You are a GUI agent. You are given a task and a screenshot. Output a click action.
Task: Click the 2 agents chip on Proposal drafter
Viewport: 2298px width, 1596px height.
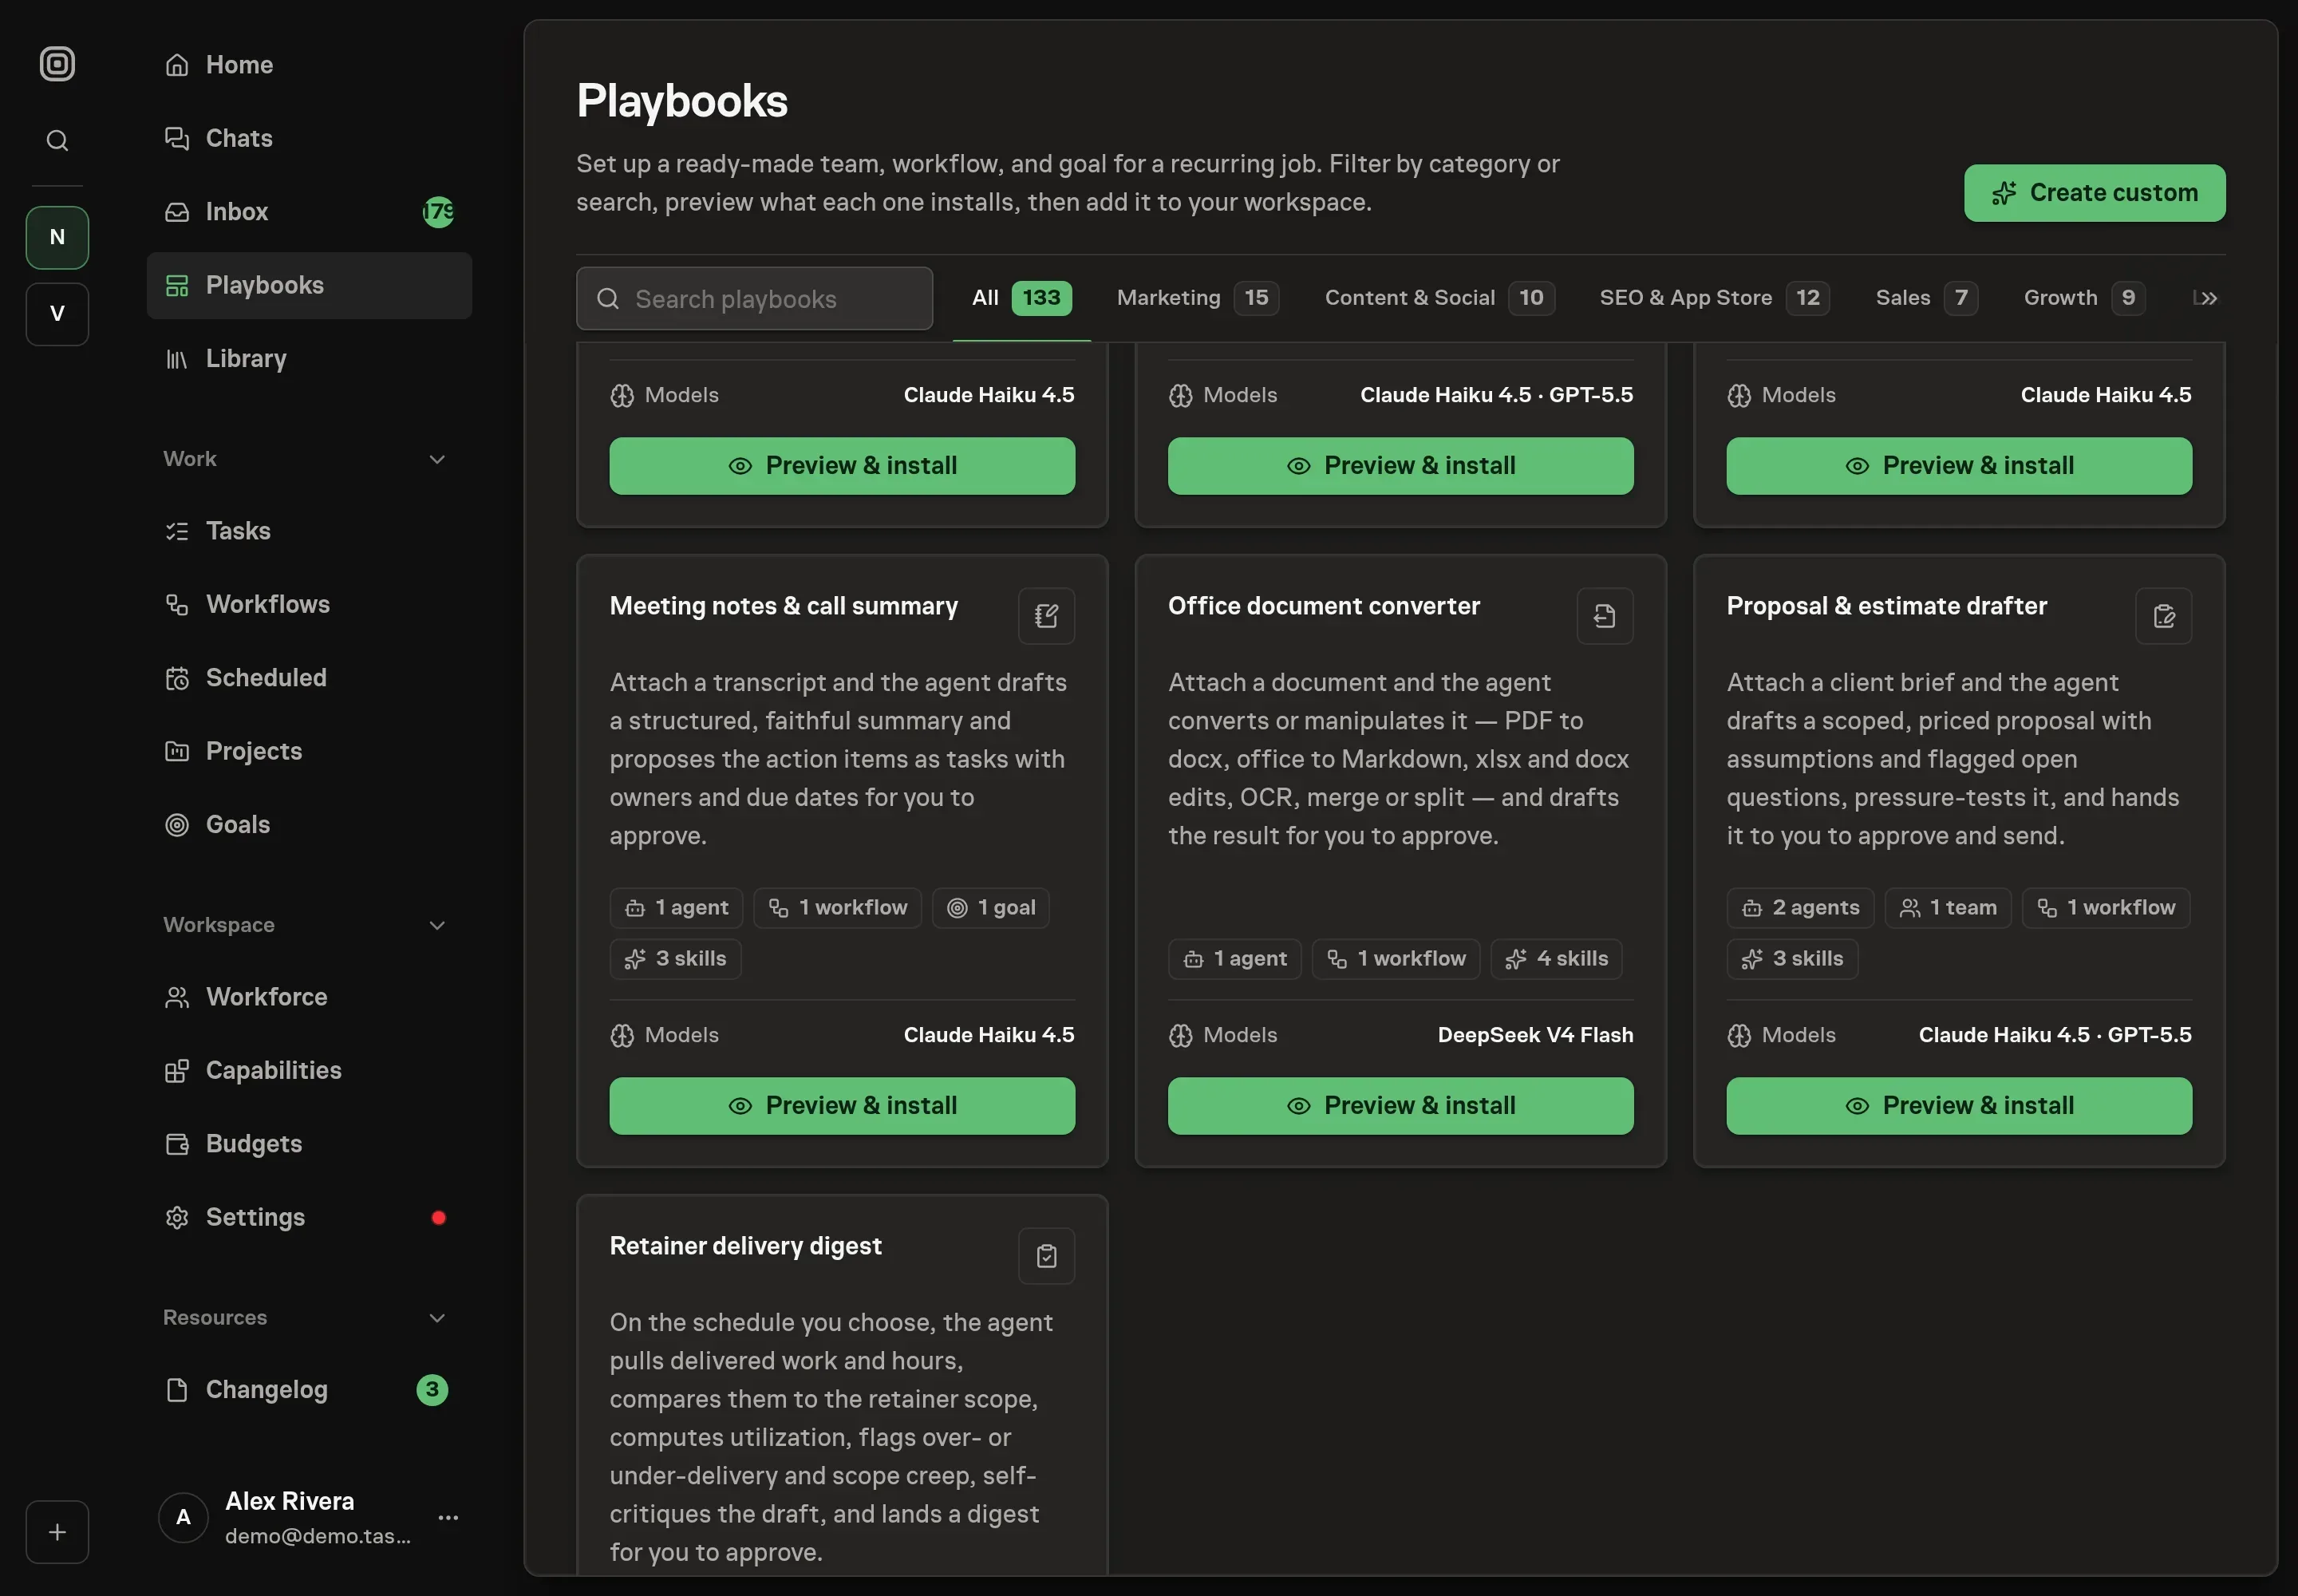coord(1800,908)
